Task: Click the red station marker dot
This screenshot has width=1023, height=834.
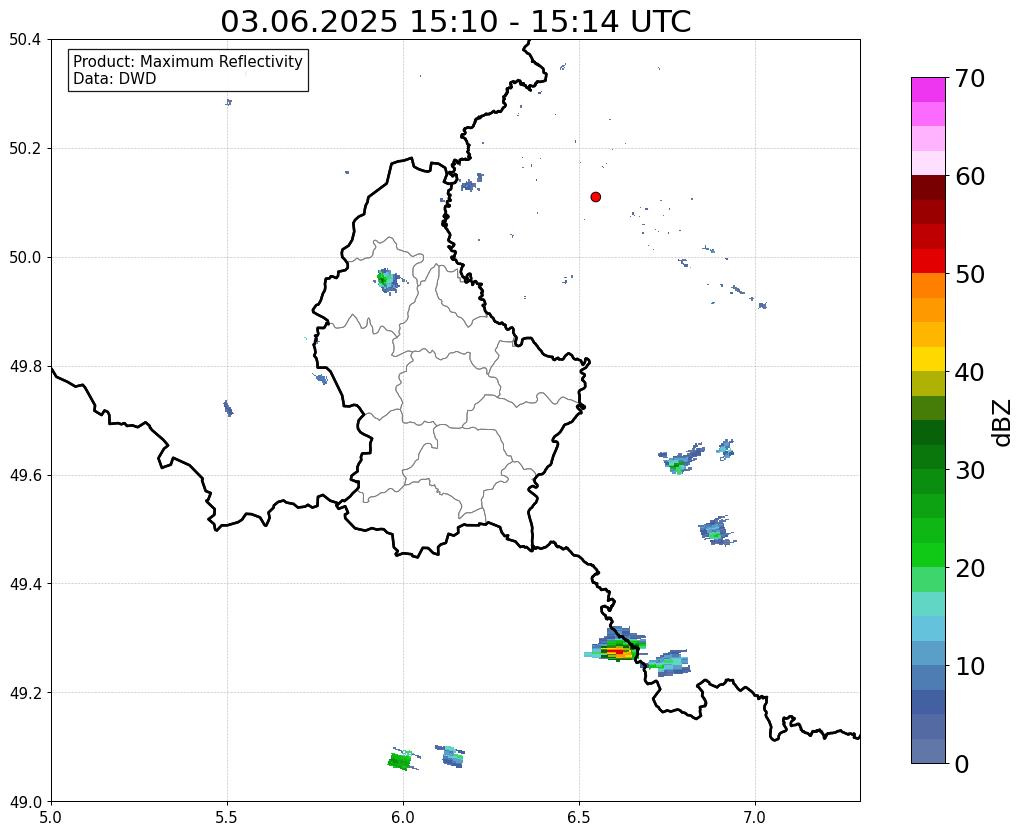Action: [x=595, y=196]
